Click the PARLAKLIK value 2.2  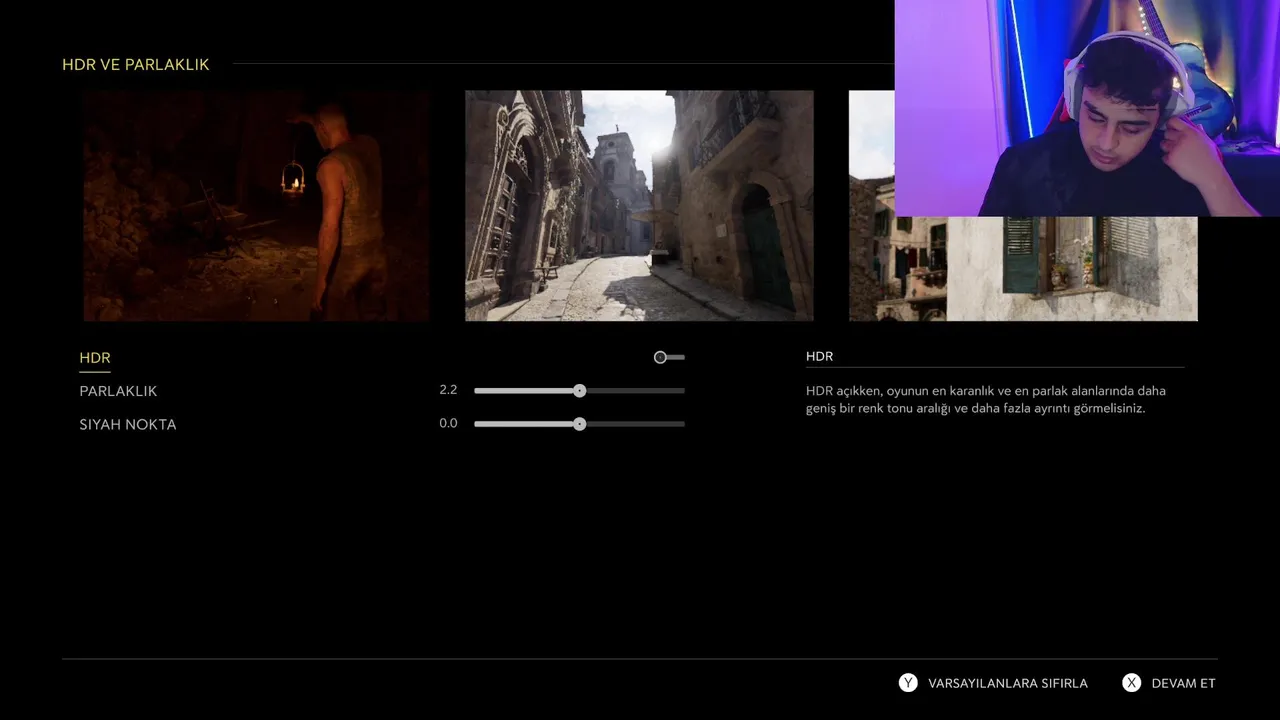tap(448, 390)
